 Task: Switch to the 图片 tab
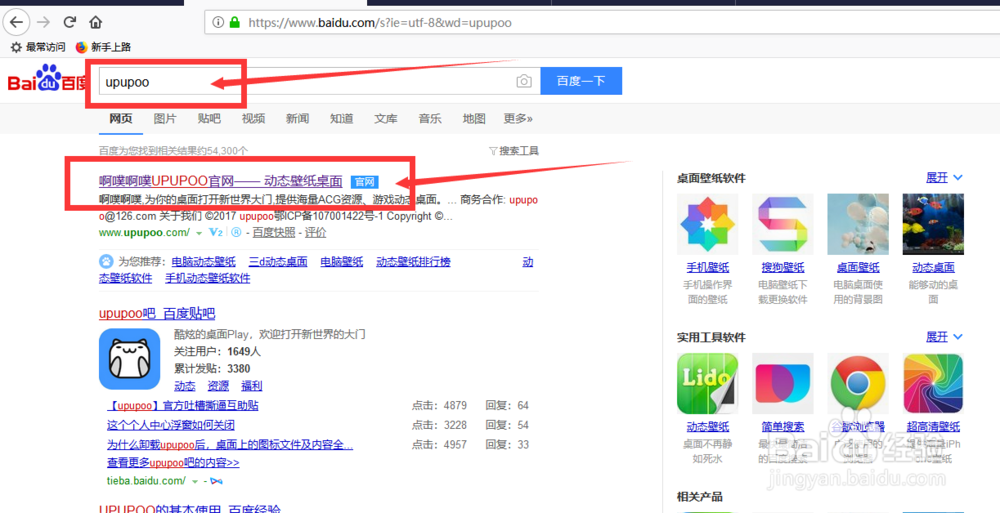pyautogui.click(x=165, y=119)
